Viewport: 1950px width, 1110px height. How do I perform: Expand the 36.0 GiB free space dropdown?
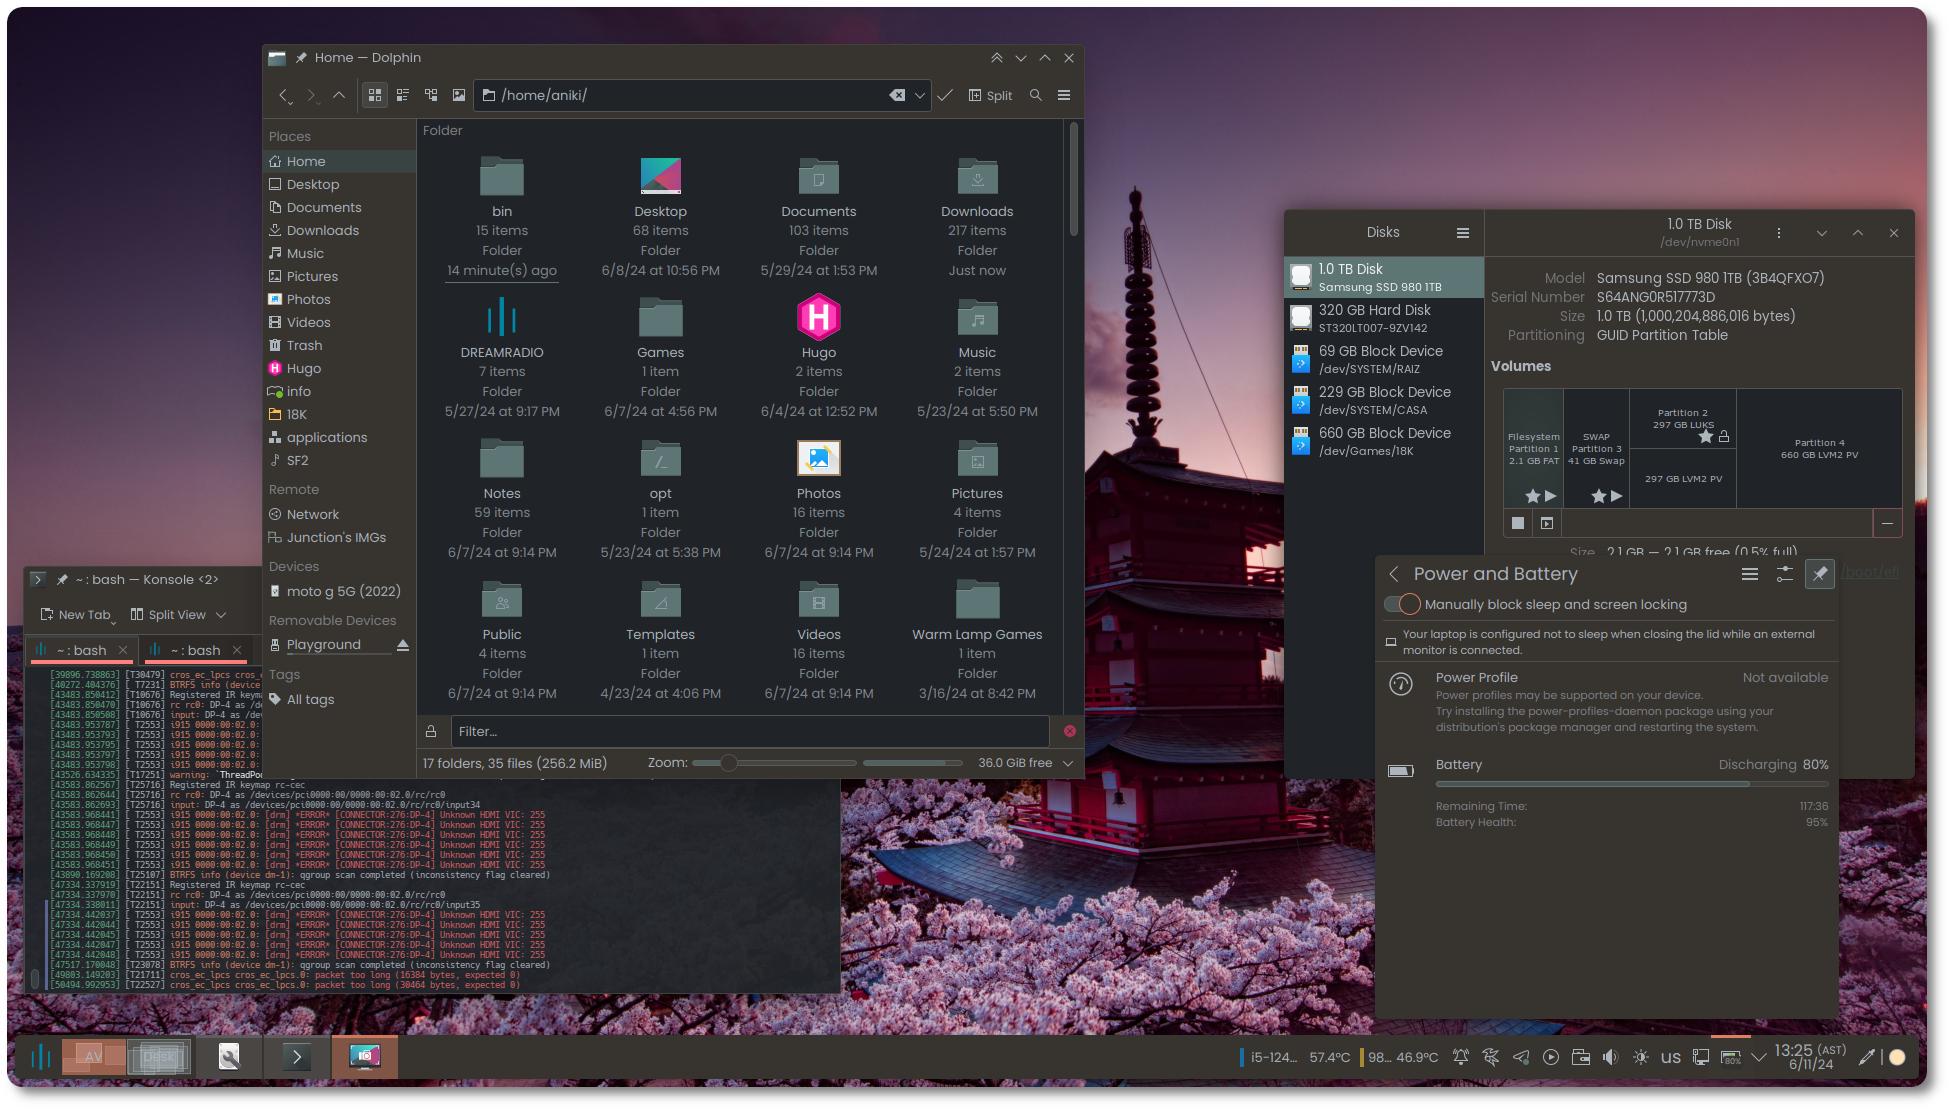tap(1069, 763)
